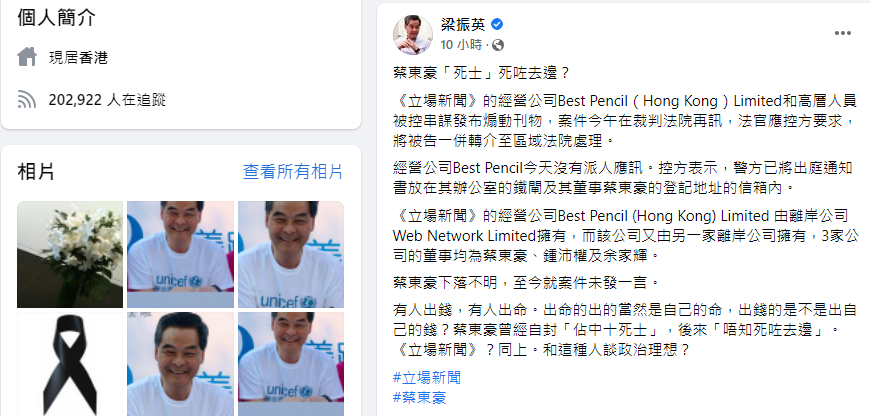Open the white flowers photo
This screenshot has width=870, height=416.
tap(70, 255)
